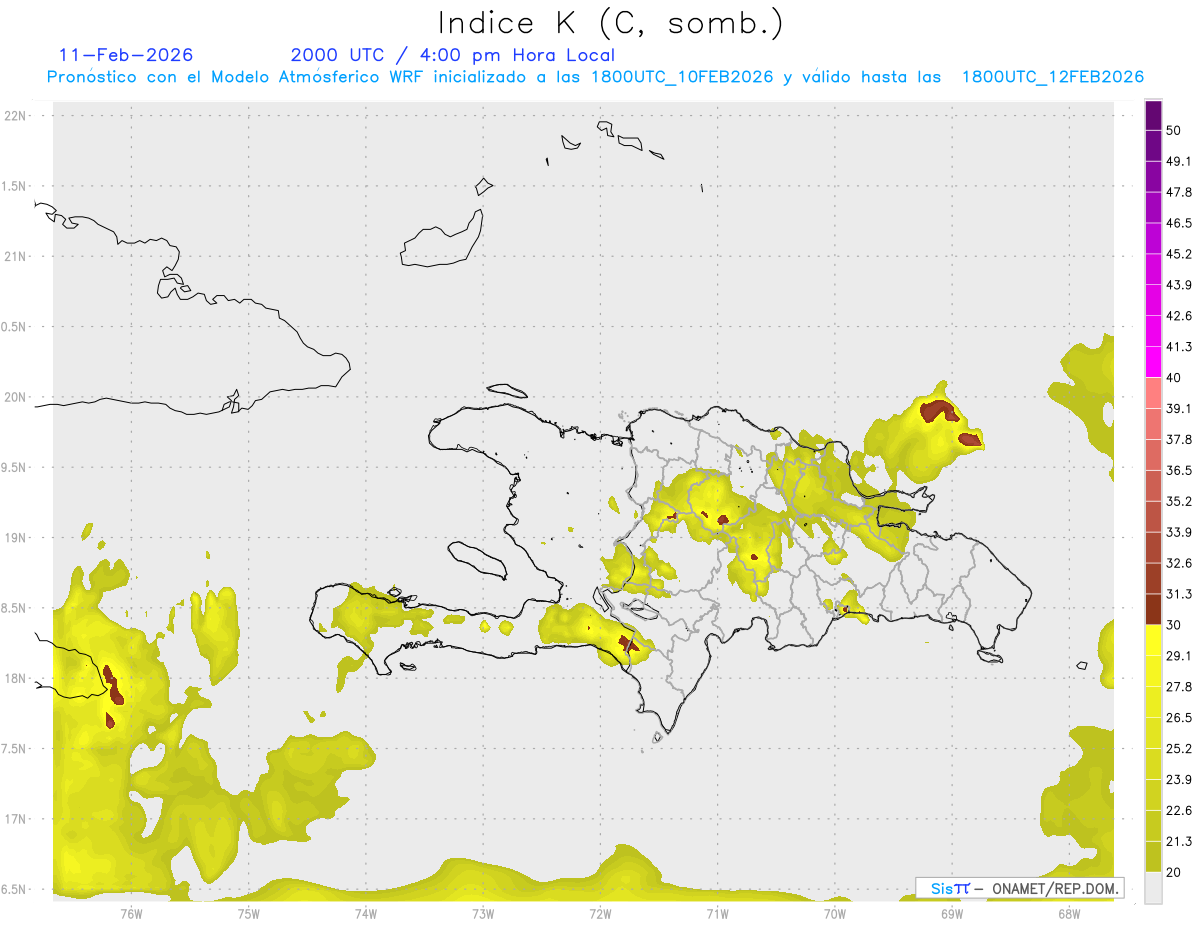The width and height of the screenshot is (1200, 927).
Task: Click the colorbar value "31.3"
Action: click(x=1179, y=594)
